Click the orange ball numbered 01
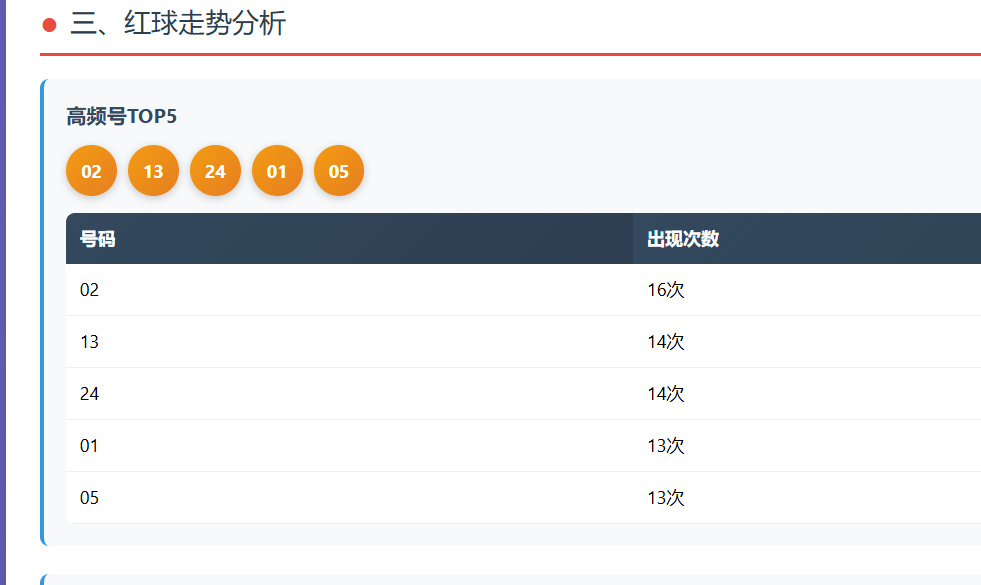The height and width of the screenshot is (585, 981). tap(277, 171)
